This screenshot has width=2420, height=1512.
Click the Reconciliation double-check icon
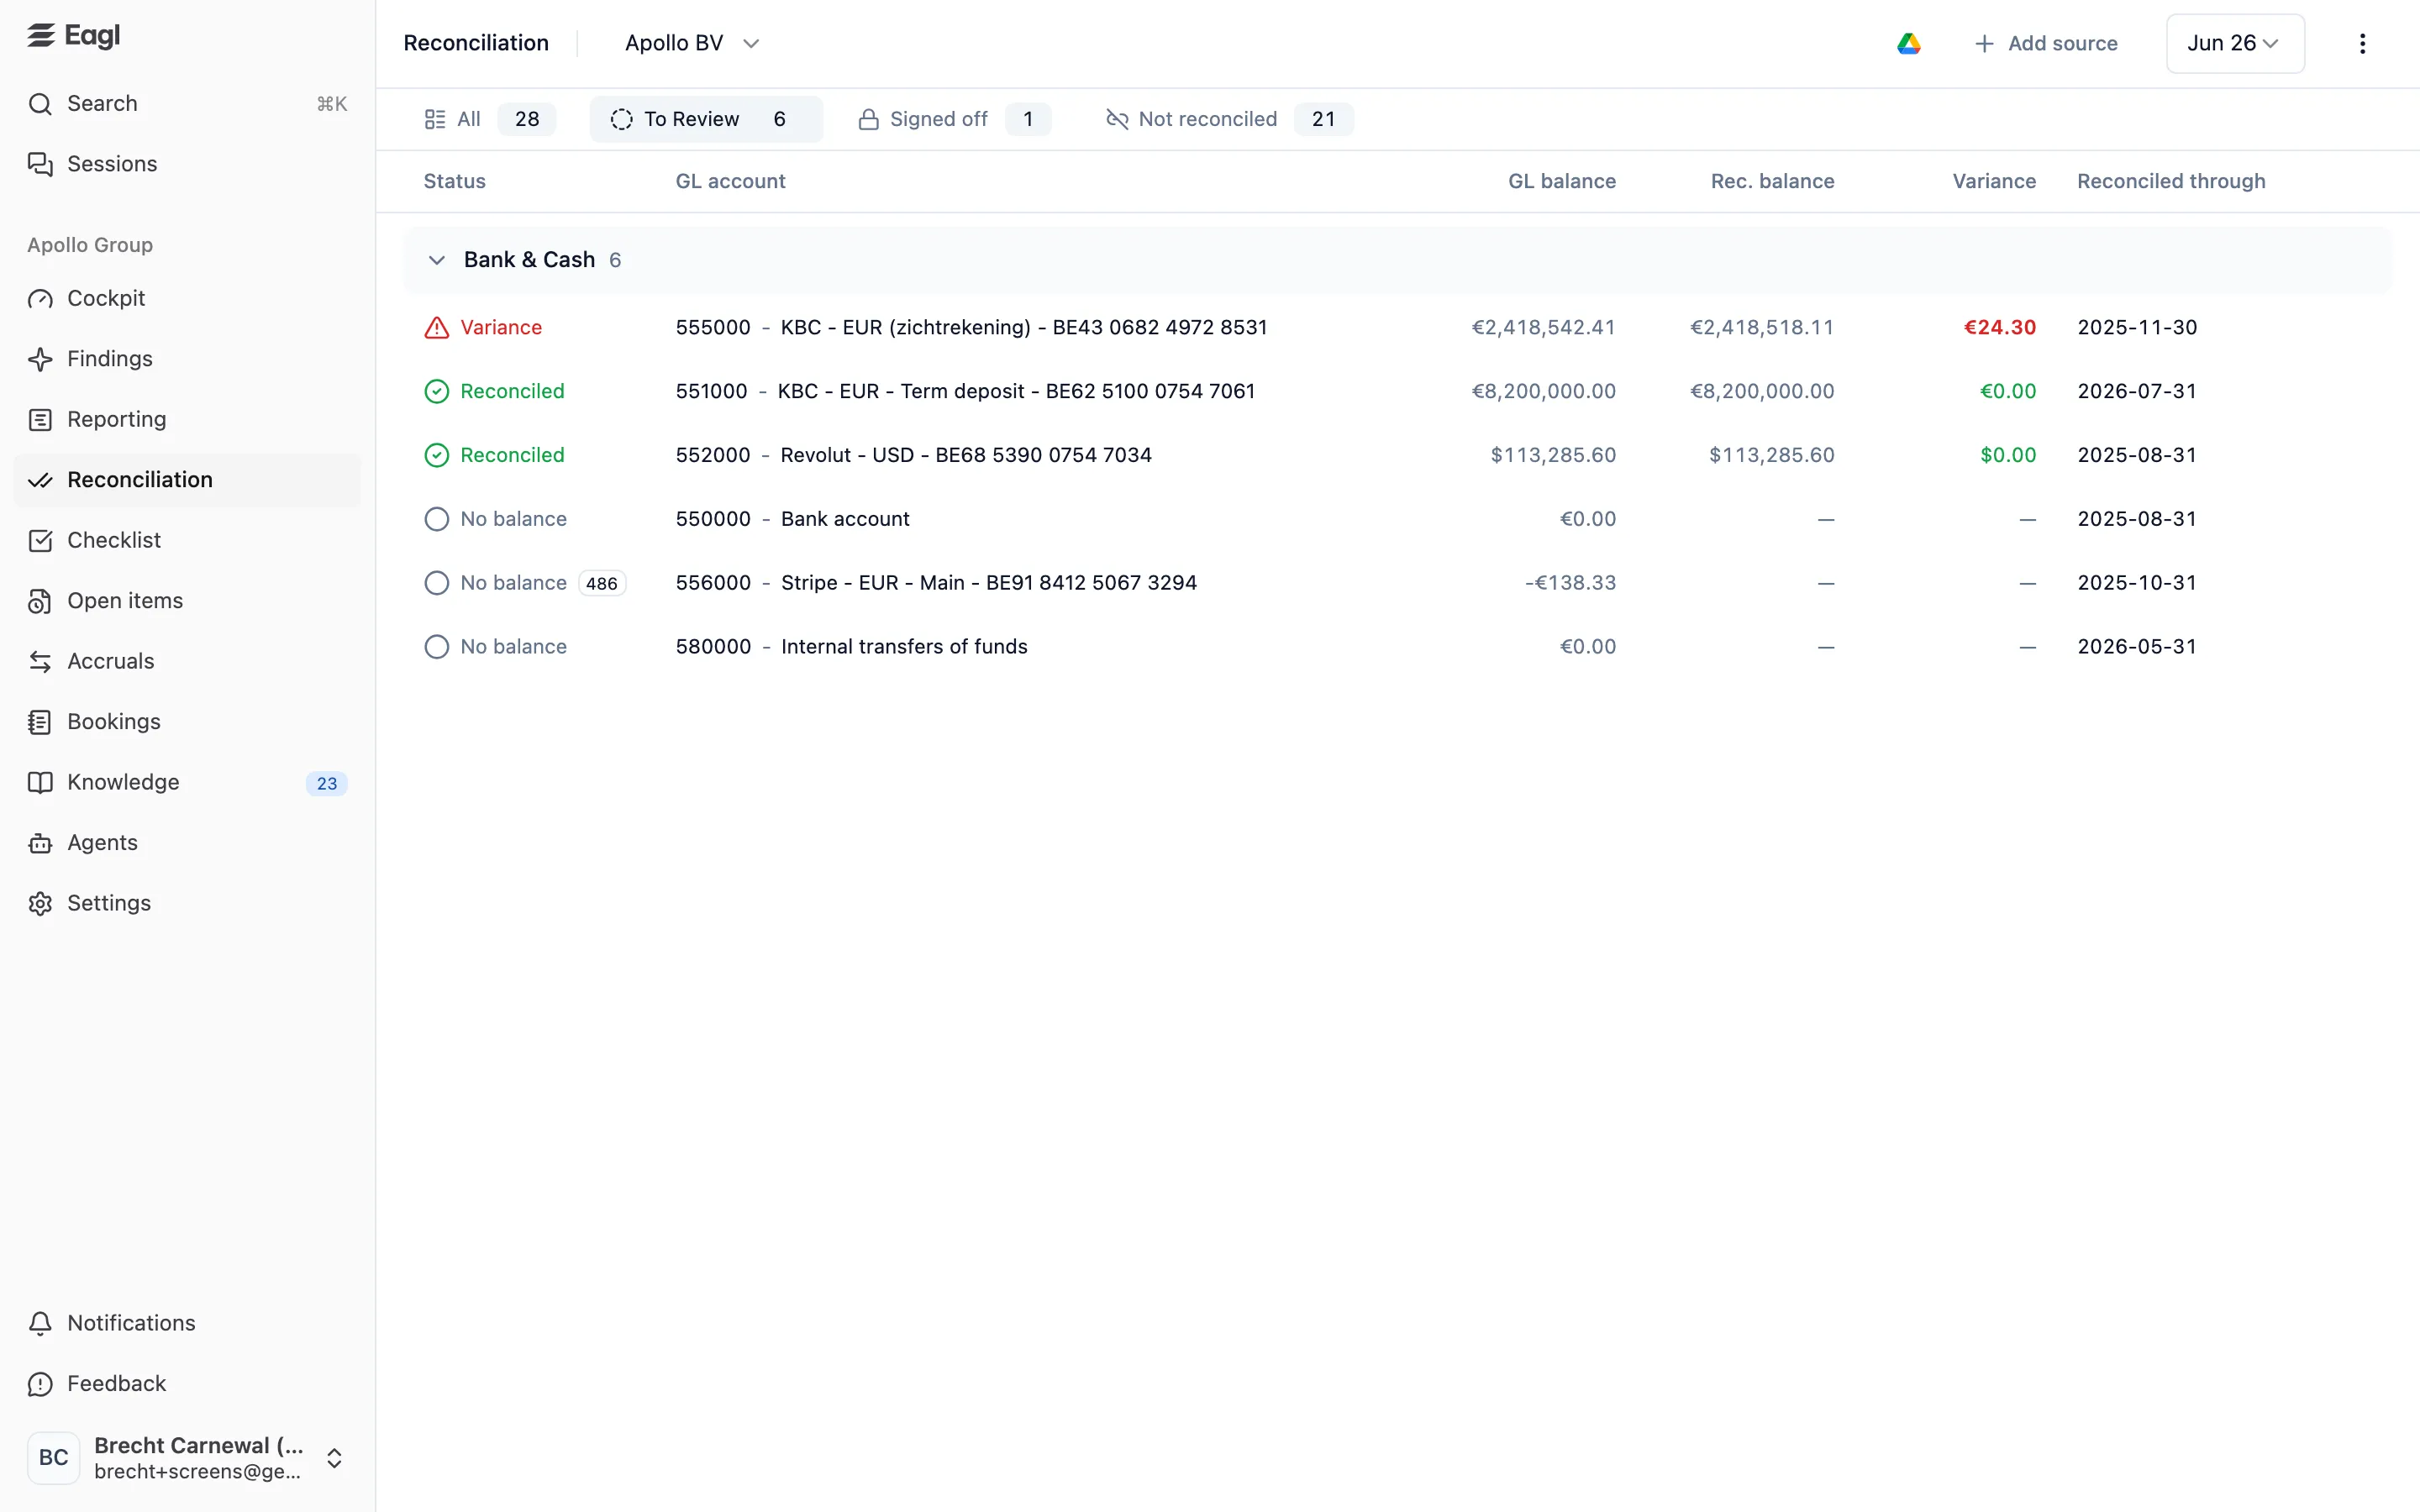pos(40,480)
